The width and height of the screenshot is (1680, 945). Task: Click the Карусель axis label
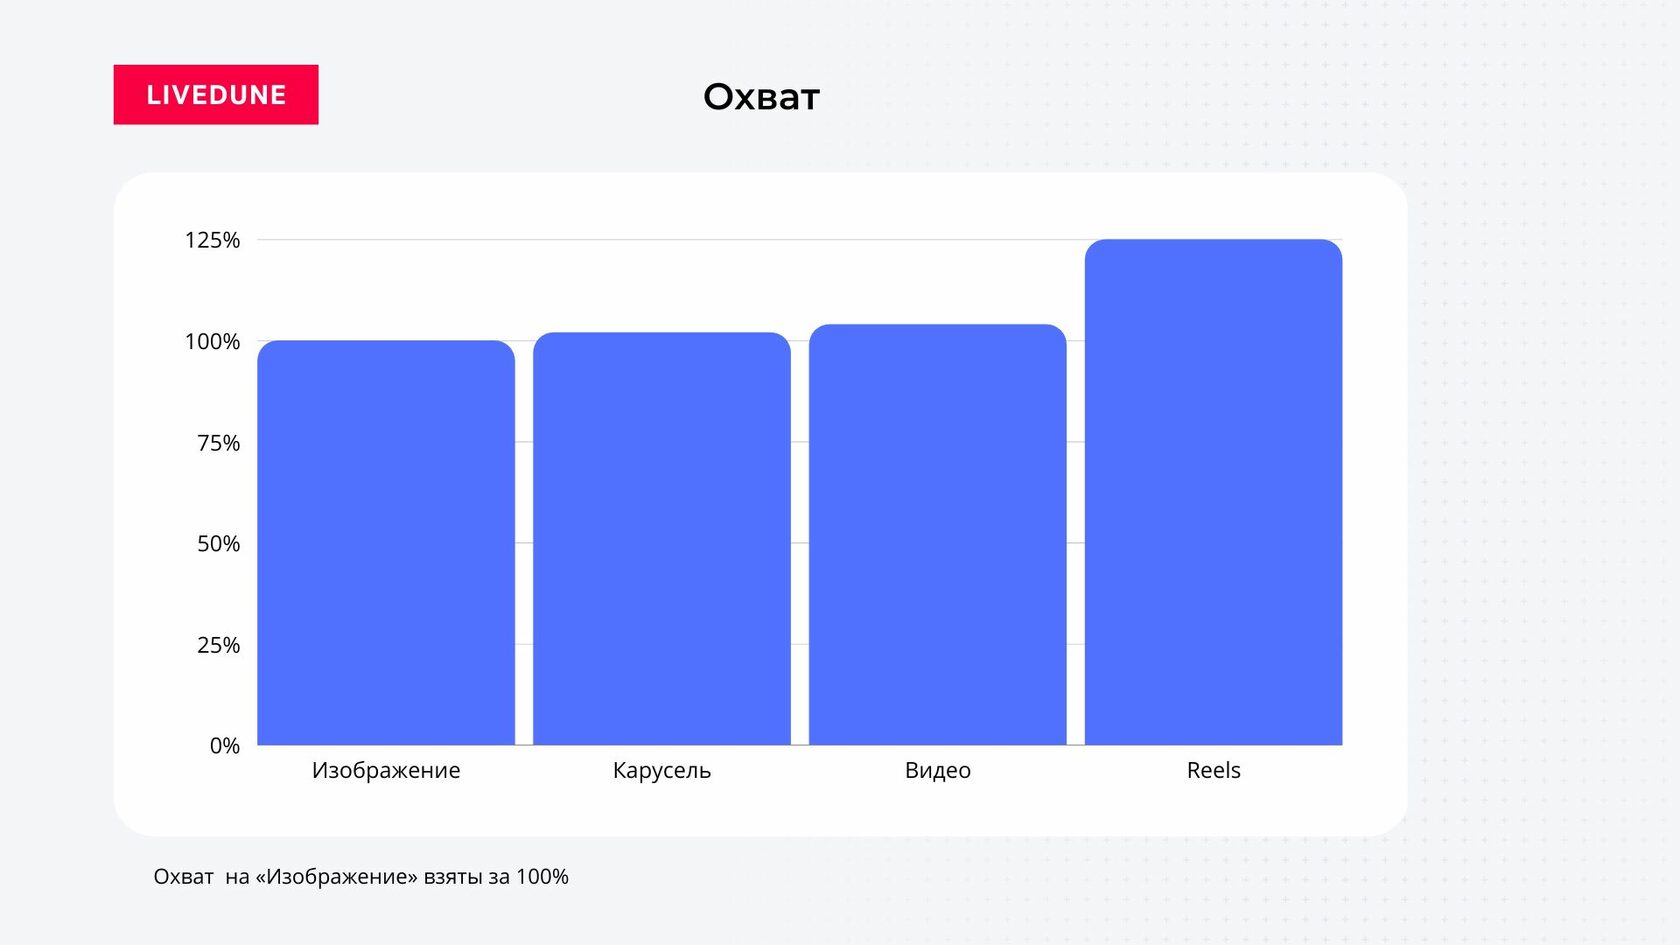point(662,771)
